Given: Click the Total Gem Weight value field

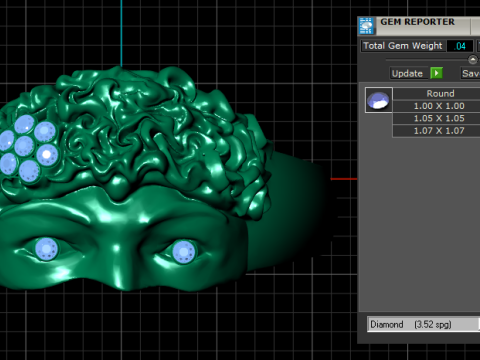Looking at the screenshot, I should pyautogui.click(x=460, y=46).
